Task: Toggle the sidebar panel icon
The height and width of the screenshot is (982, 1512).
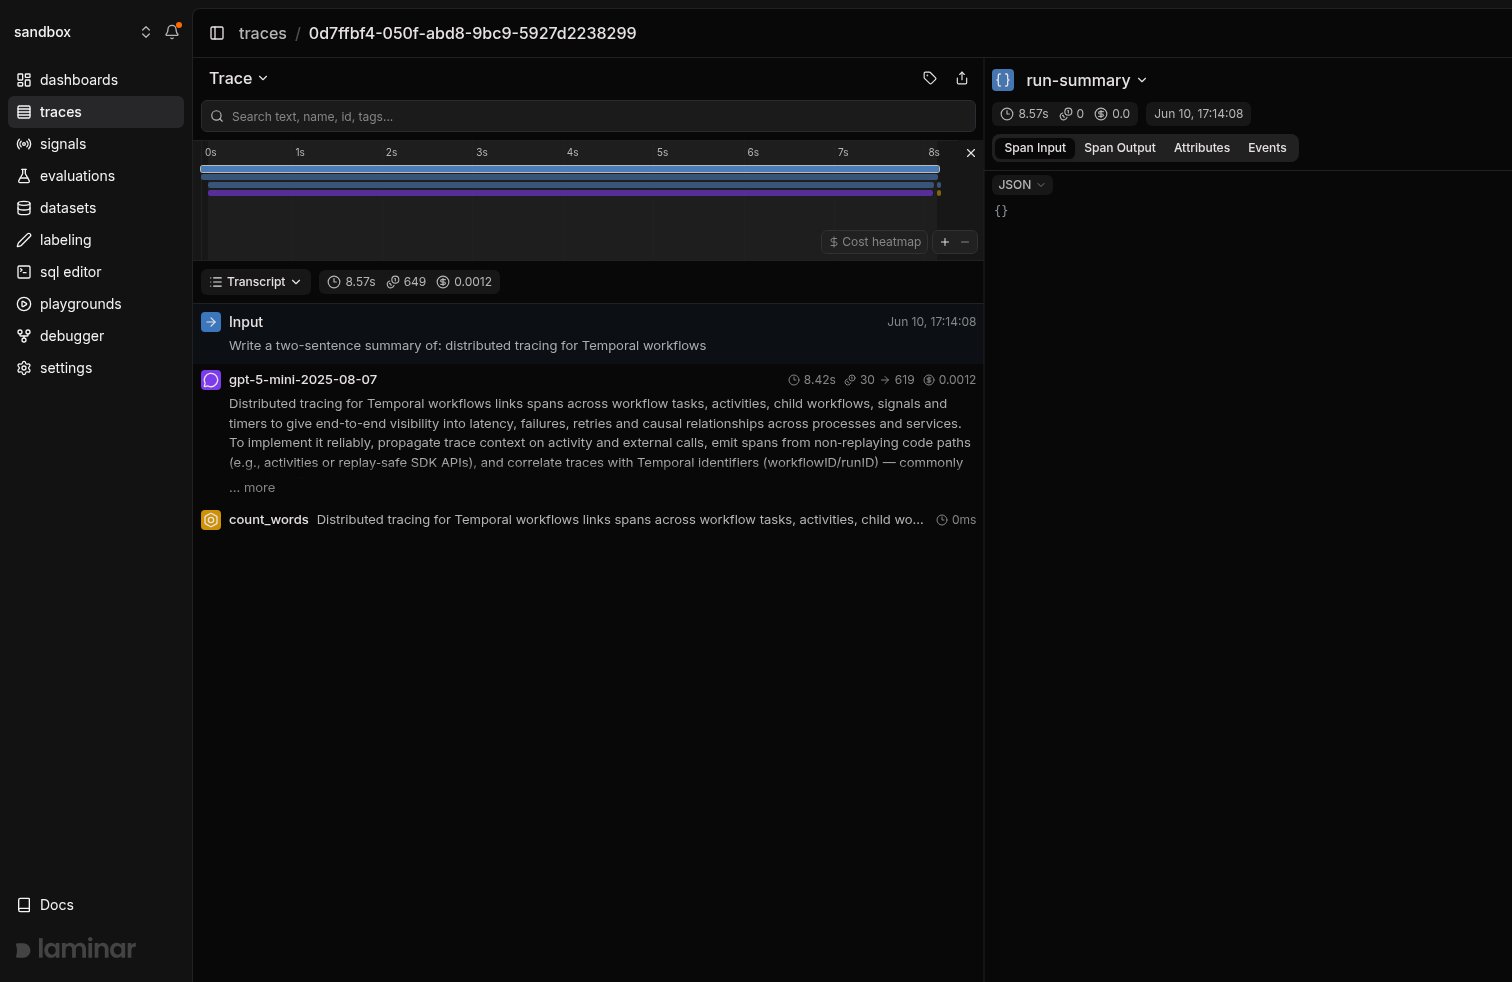Action: point(217,33)
